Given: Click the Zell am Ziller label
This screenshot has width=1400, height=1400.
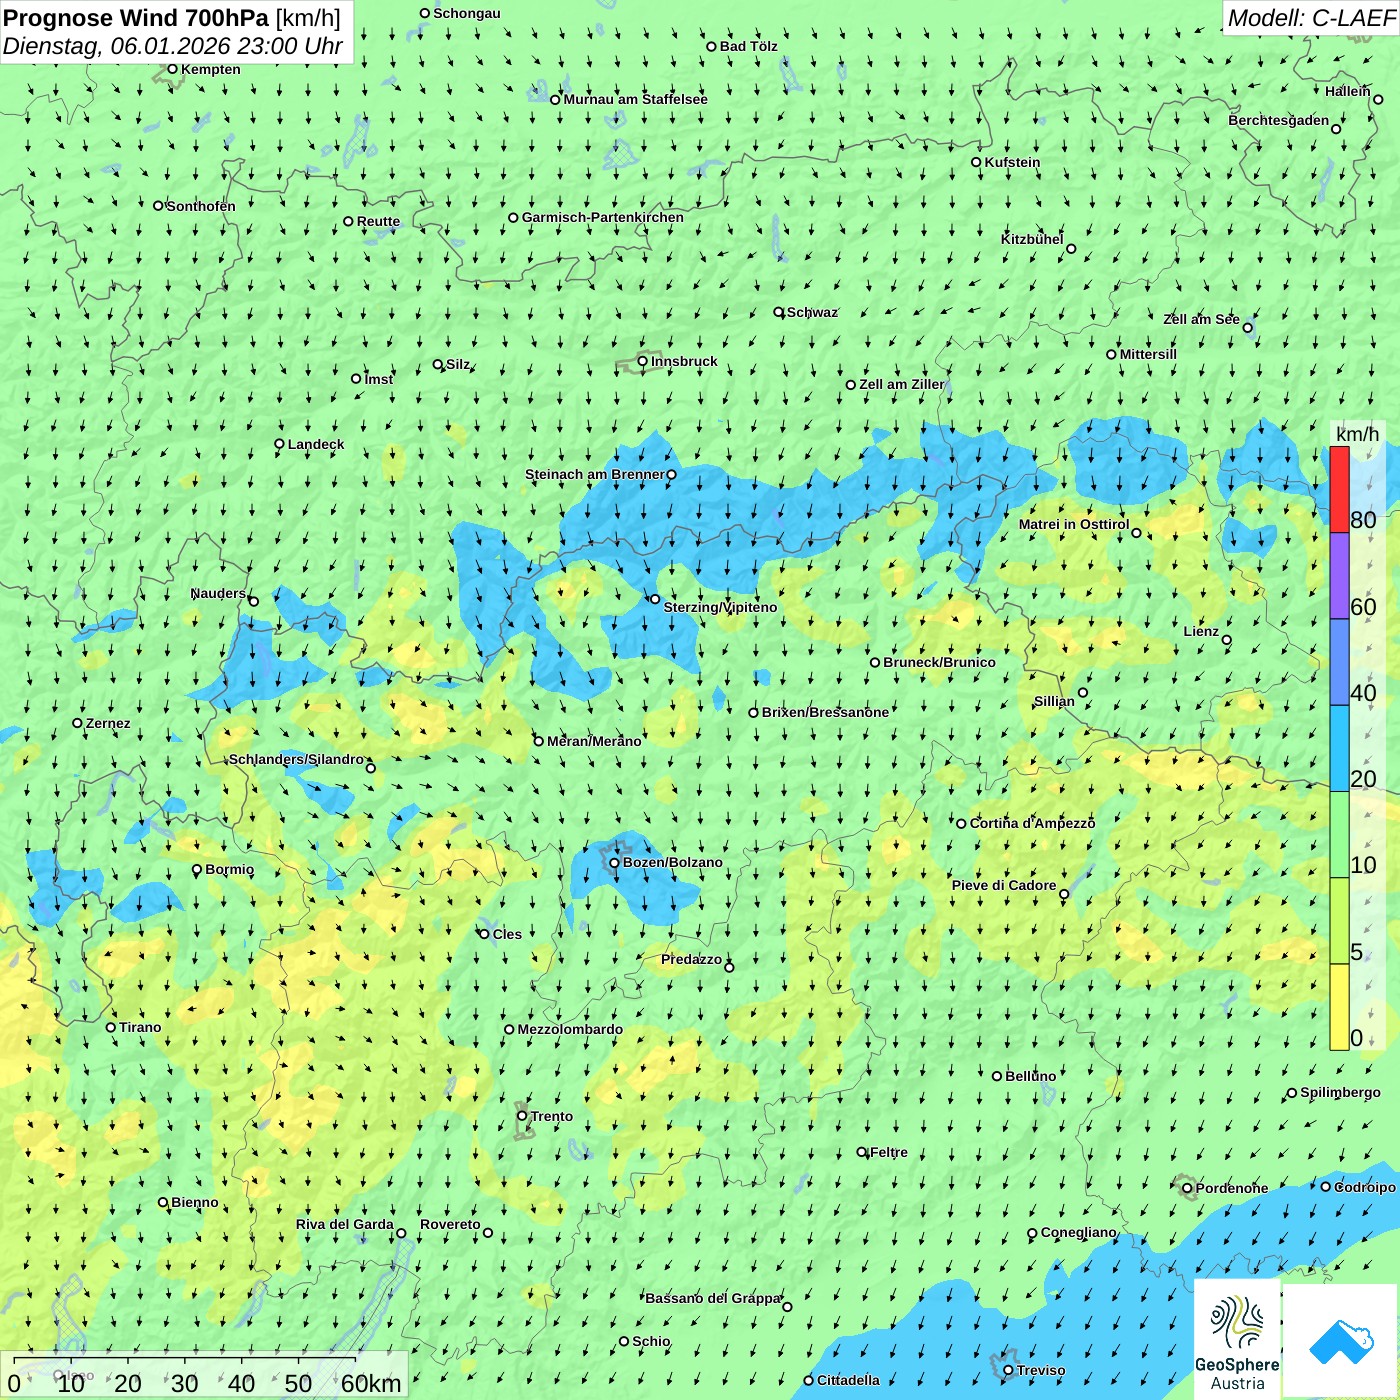Looking at the screenshot, I should [901, 384].
